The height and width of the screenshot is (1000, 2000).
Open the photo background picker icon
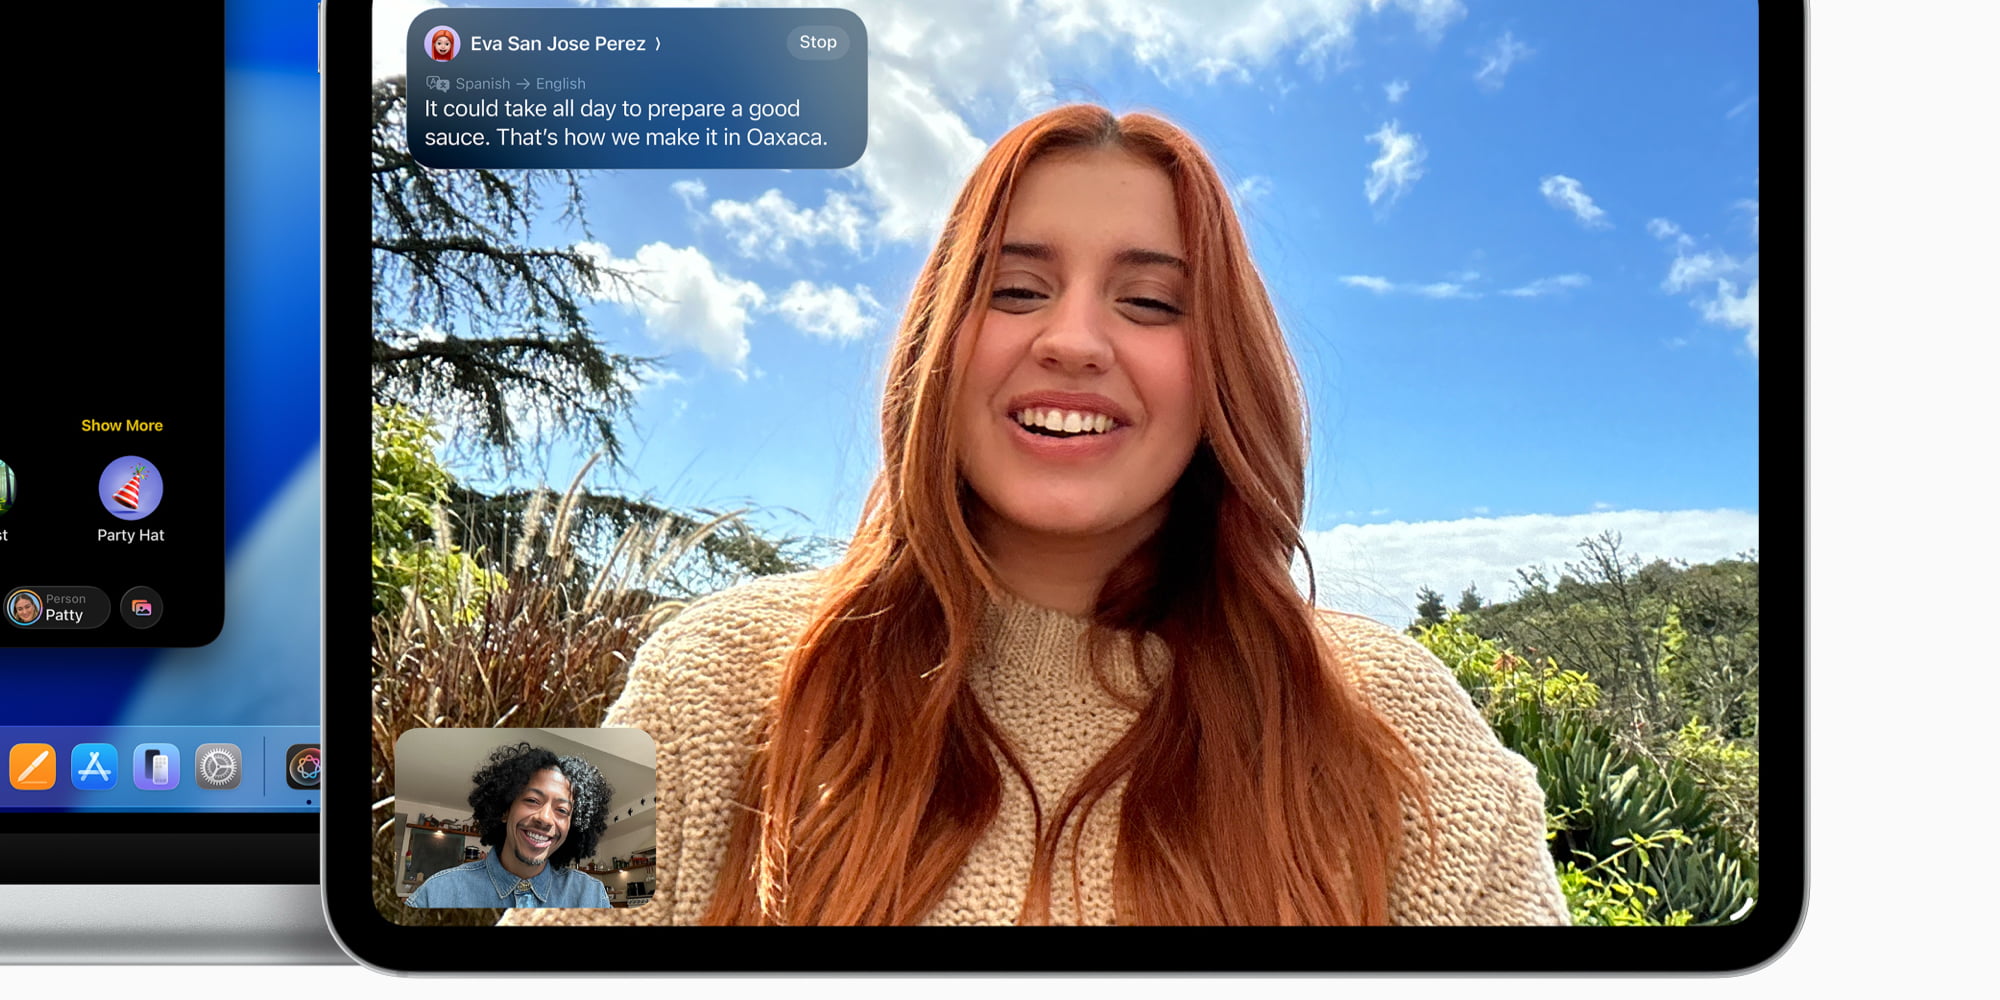(141, 607)
